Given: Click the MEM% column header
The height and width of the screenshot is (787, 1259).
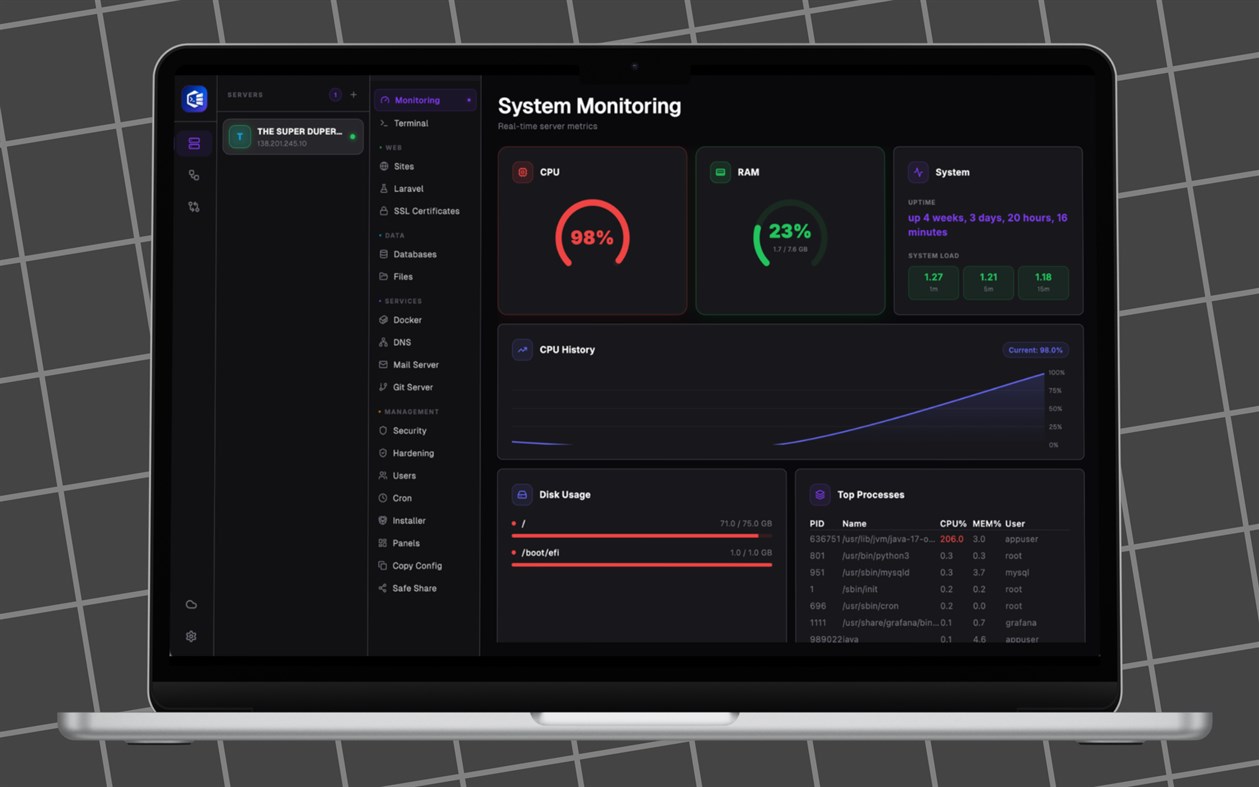Looking at the screenshot, I should [x=987, y=524].
